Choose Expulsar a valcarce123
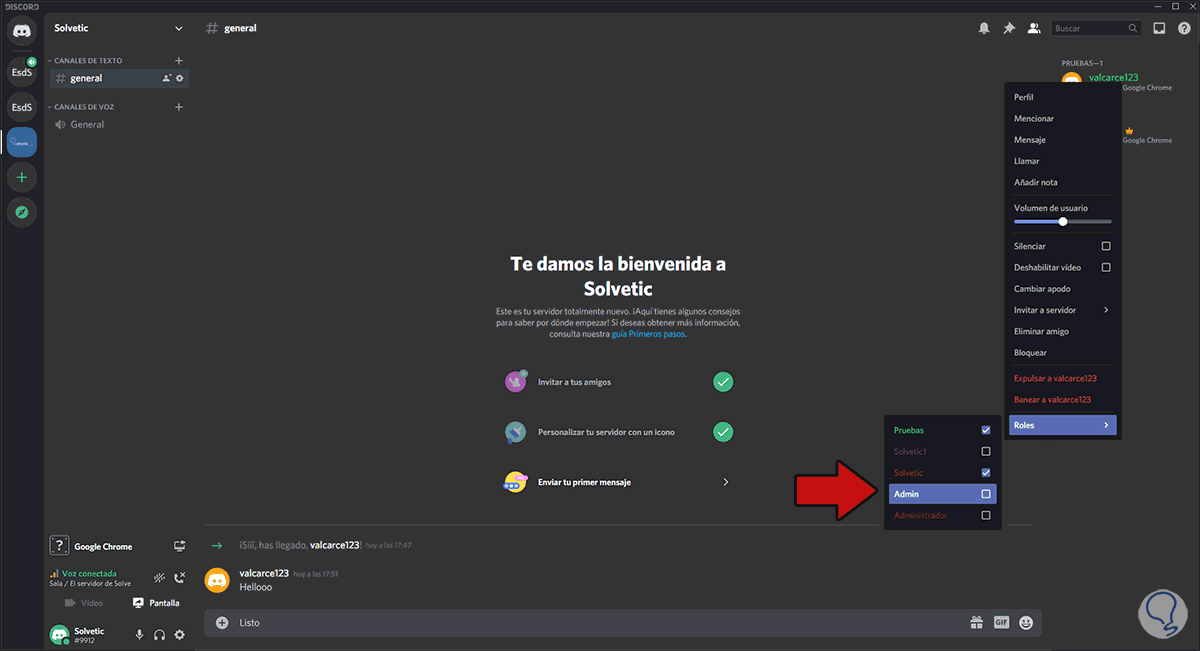The image size is (1200, 651). (x=1062, y=378)
